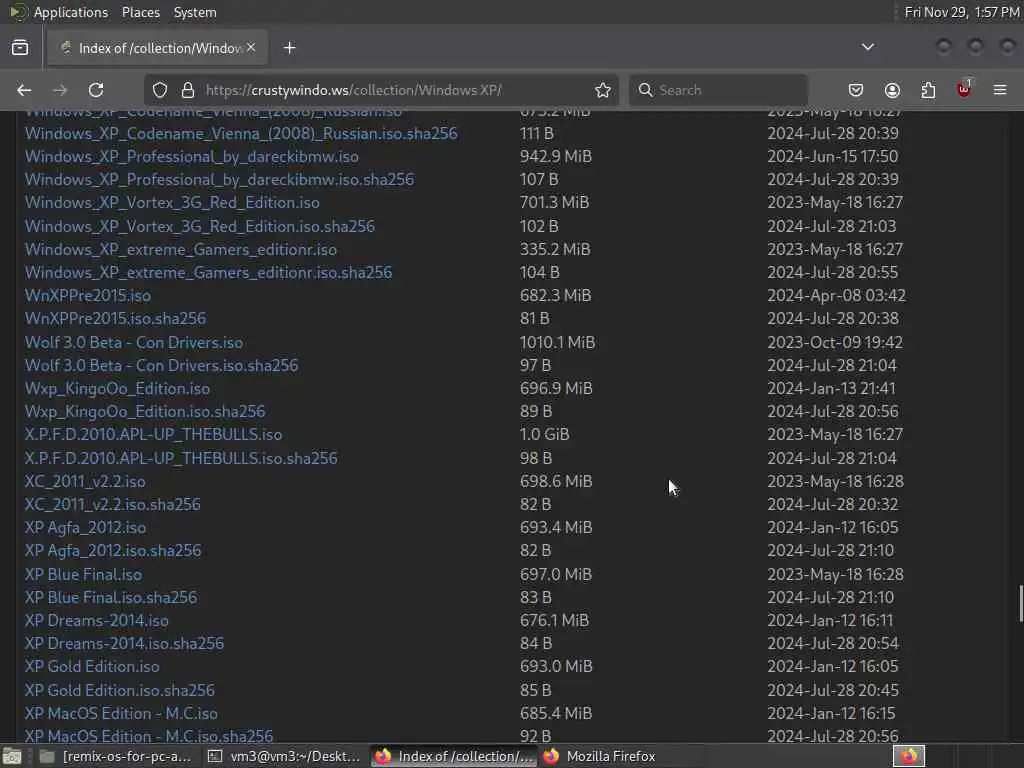Click the 942.9 MiB size value
This screenshot has width=1024, height=768.
[556, 156]
